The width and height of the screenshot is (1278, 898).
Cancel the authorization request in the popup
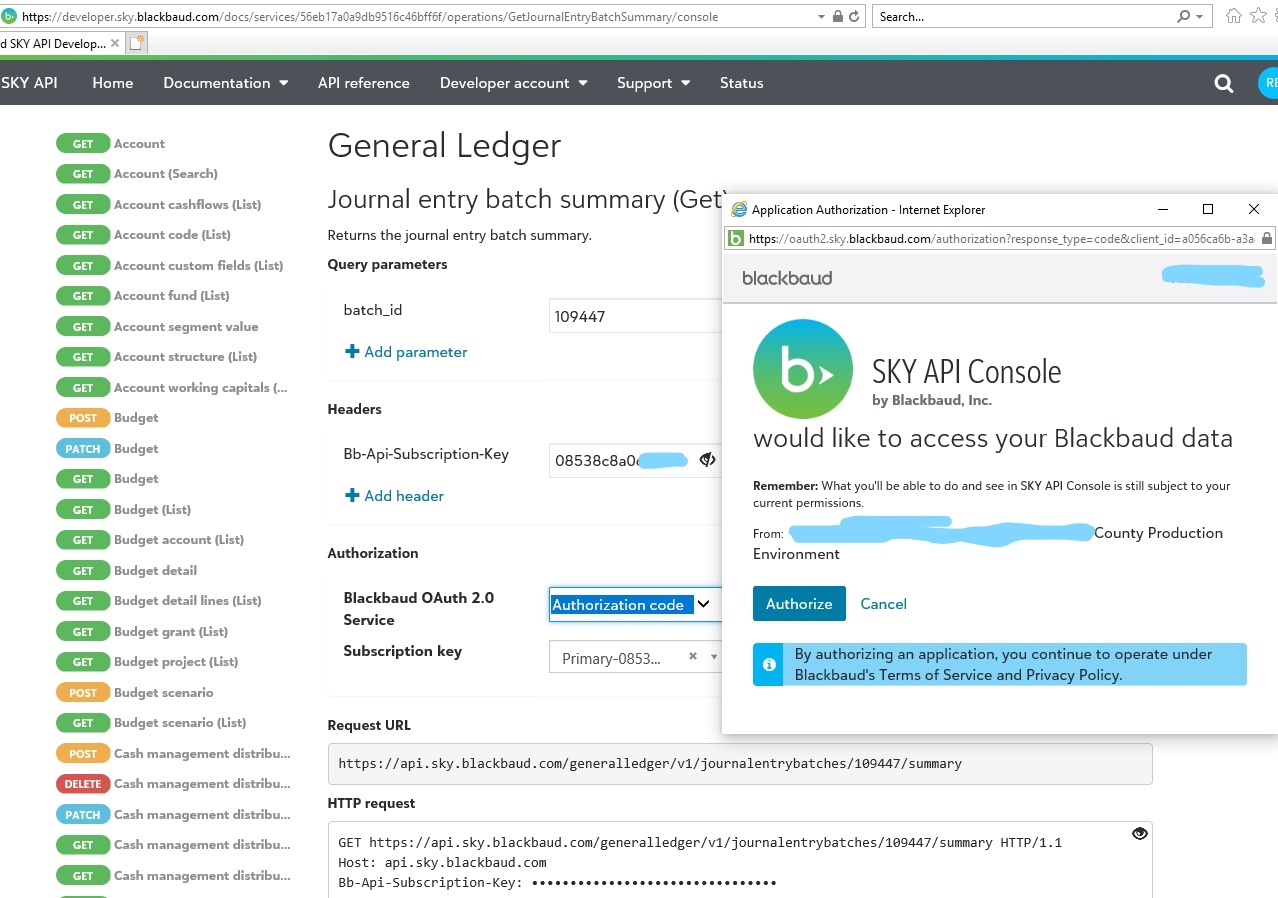pos(883,604)
